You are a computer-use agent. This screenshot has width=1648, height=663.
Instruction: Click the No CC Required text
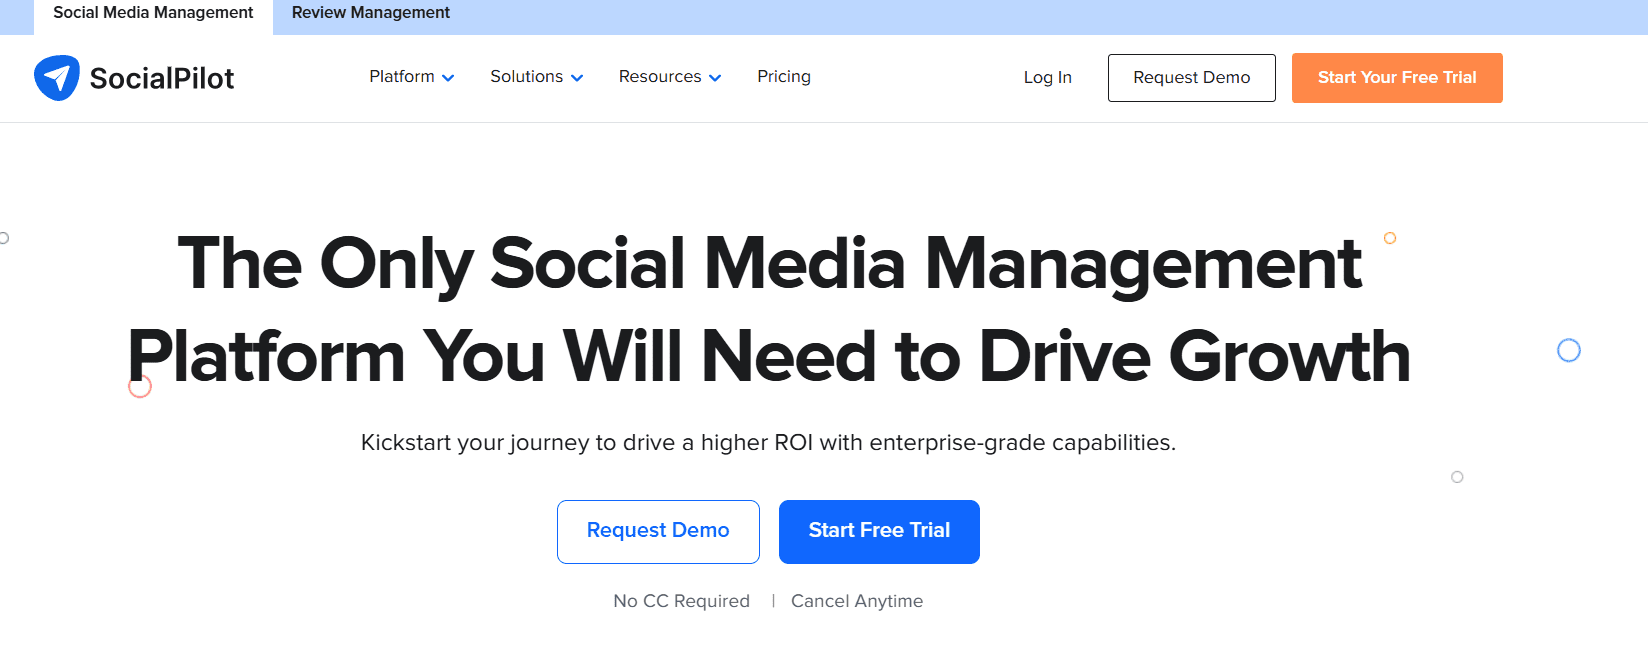(681, 600)
